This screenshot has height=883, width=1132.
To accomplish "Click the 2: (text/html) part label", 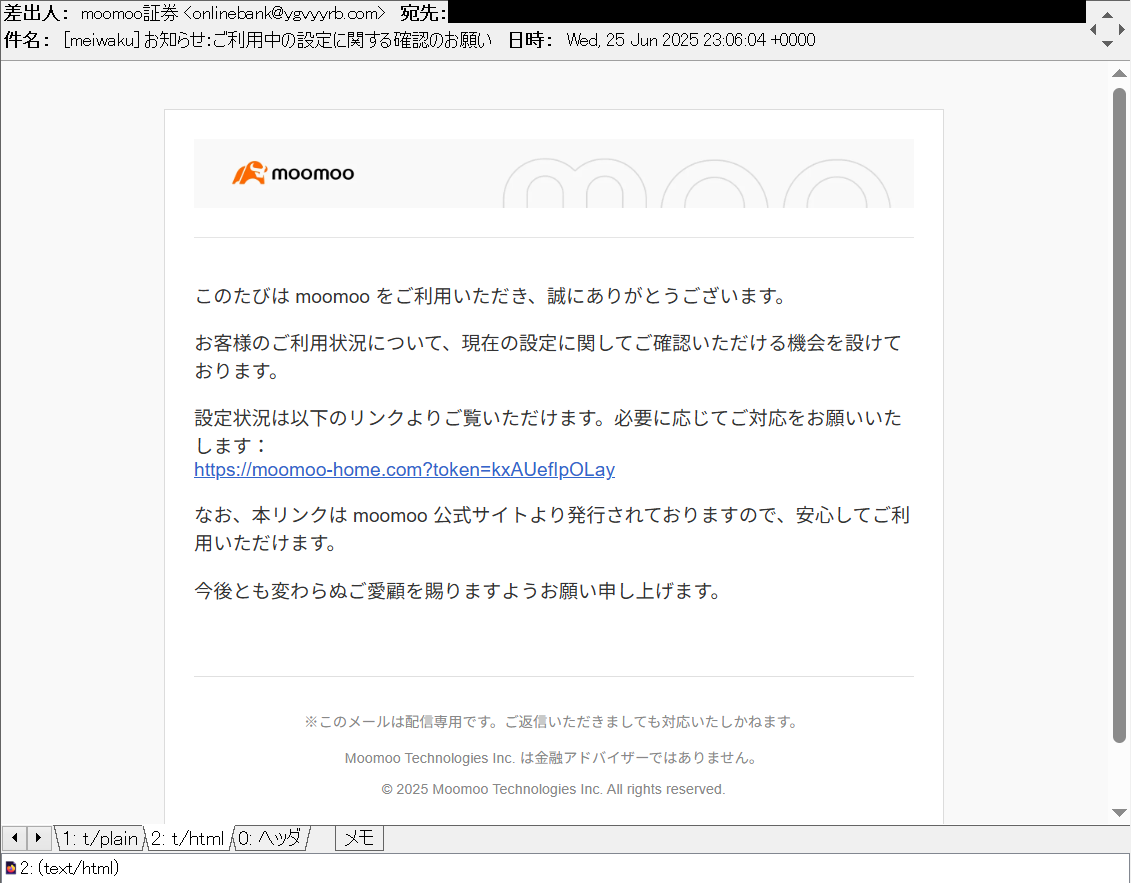I will (69, 867).
